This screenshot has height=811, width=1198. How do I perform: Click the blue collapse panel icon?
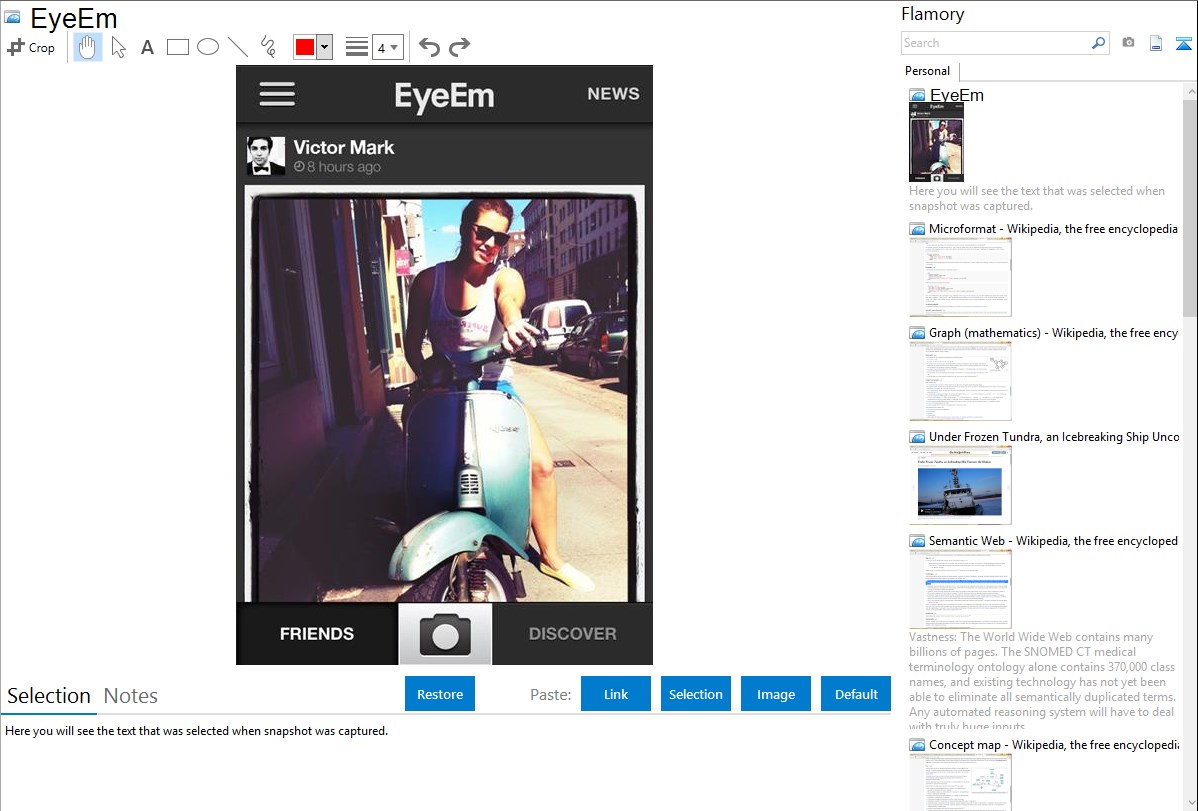pyautogui.click(x=1183, y=44)
